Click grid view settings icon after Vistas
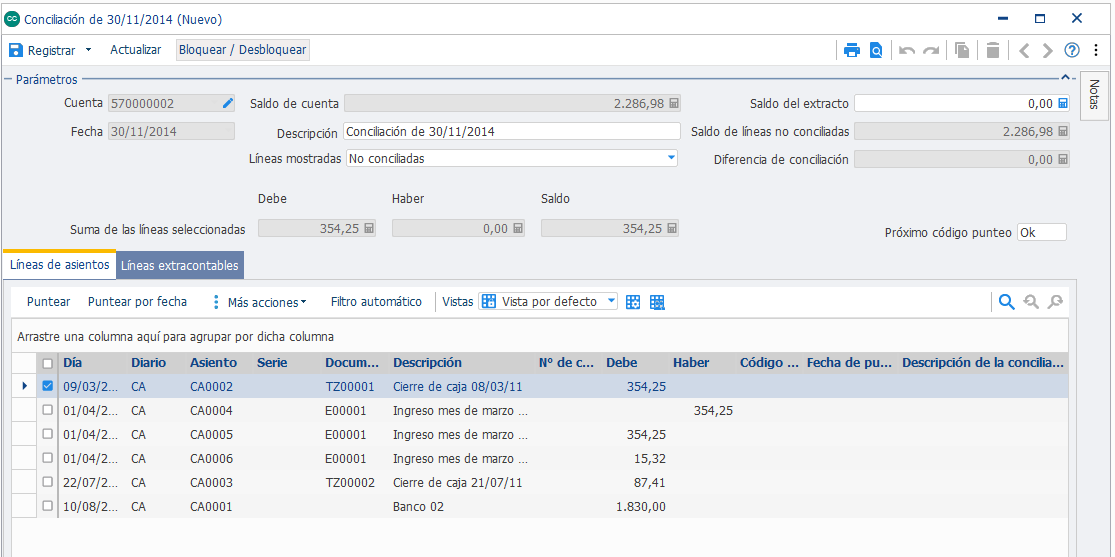1115x557 pixels. pyautogui.click(x=633, y=302)
